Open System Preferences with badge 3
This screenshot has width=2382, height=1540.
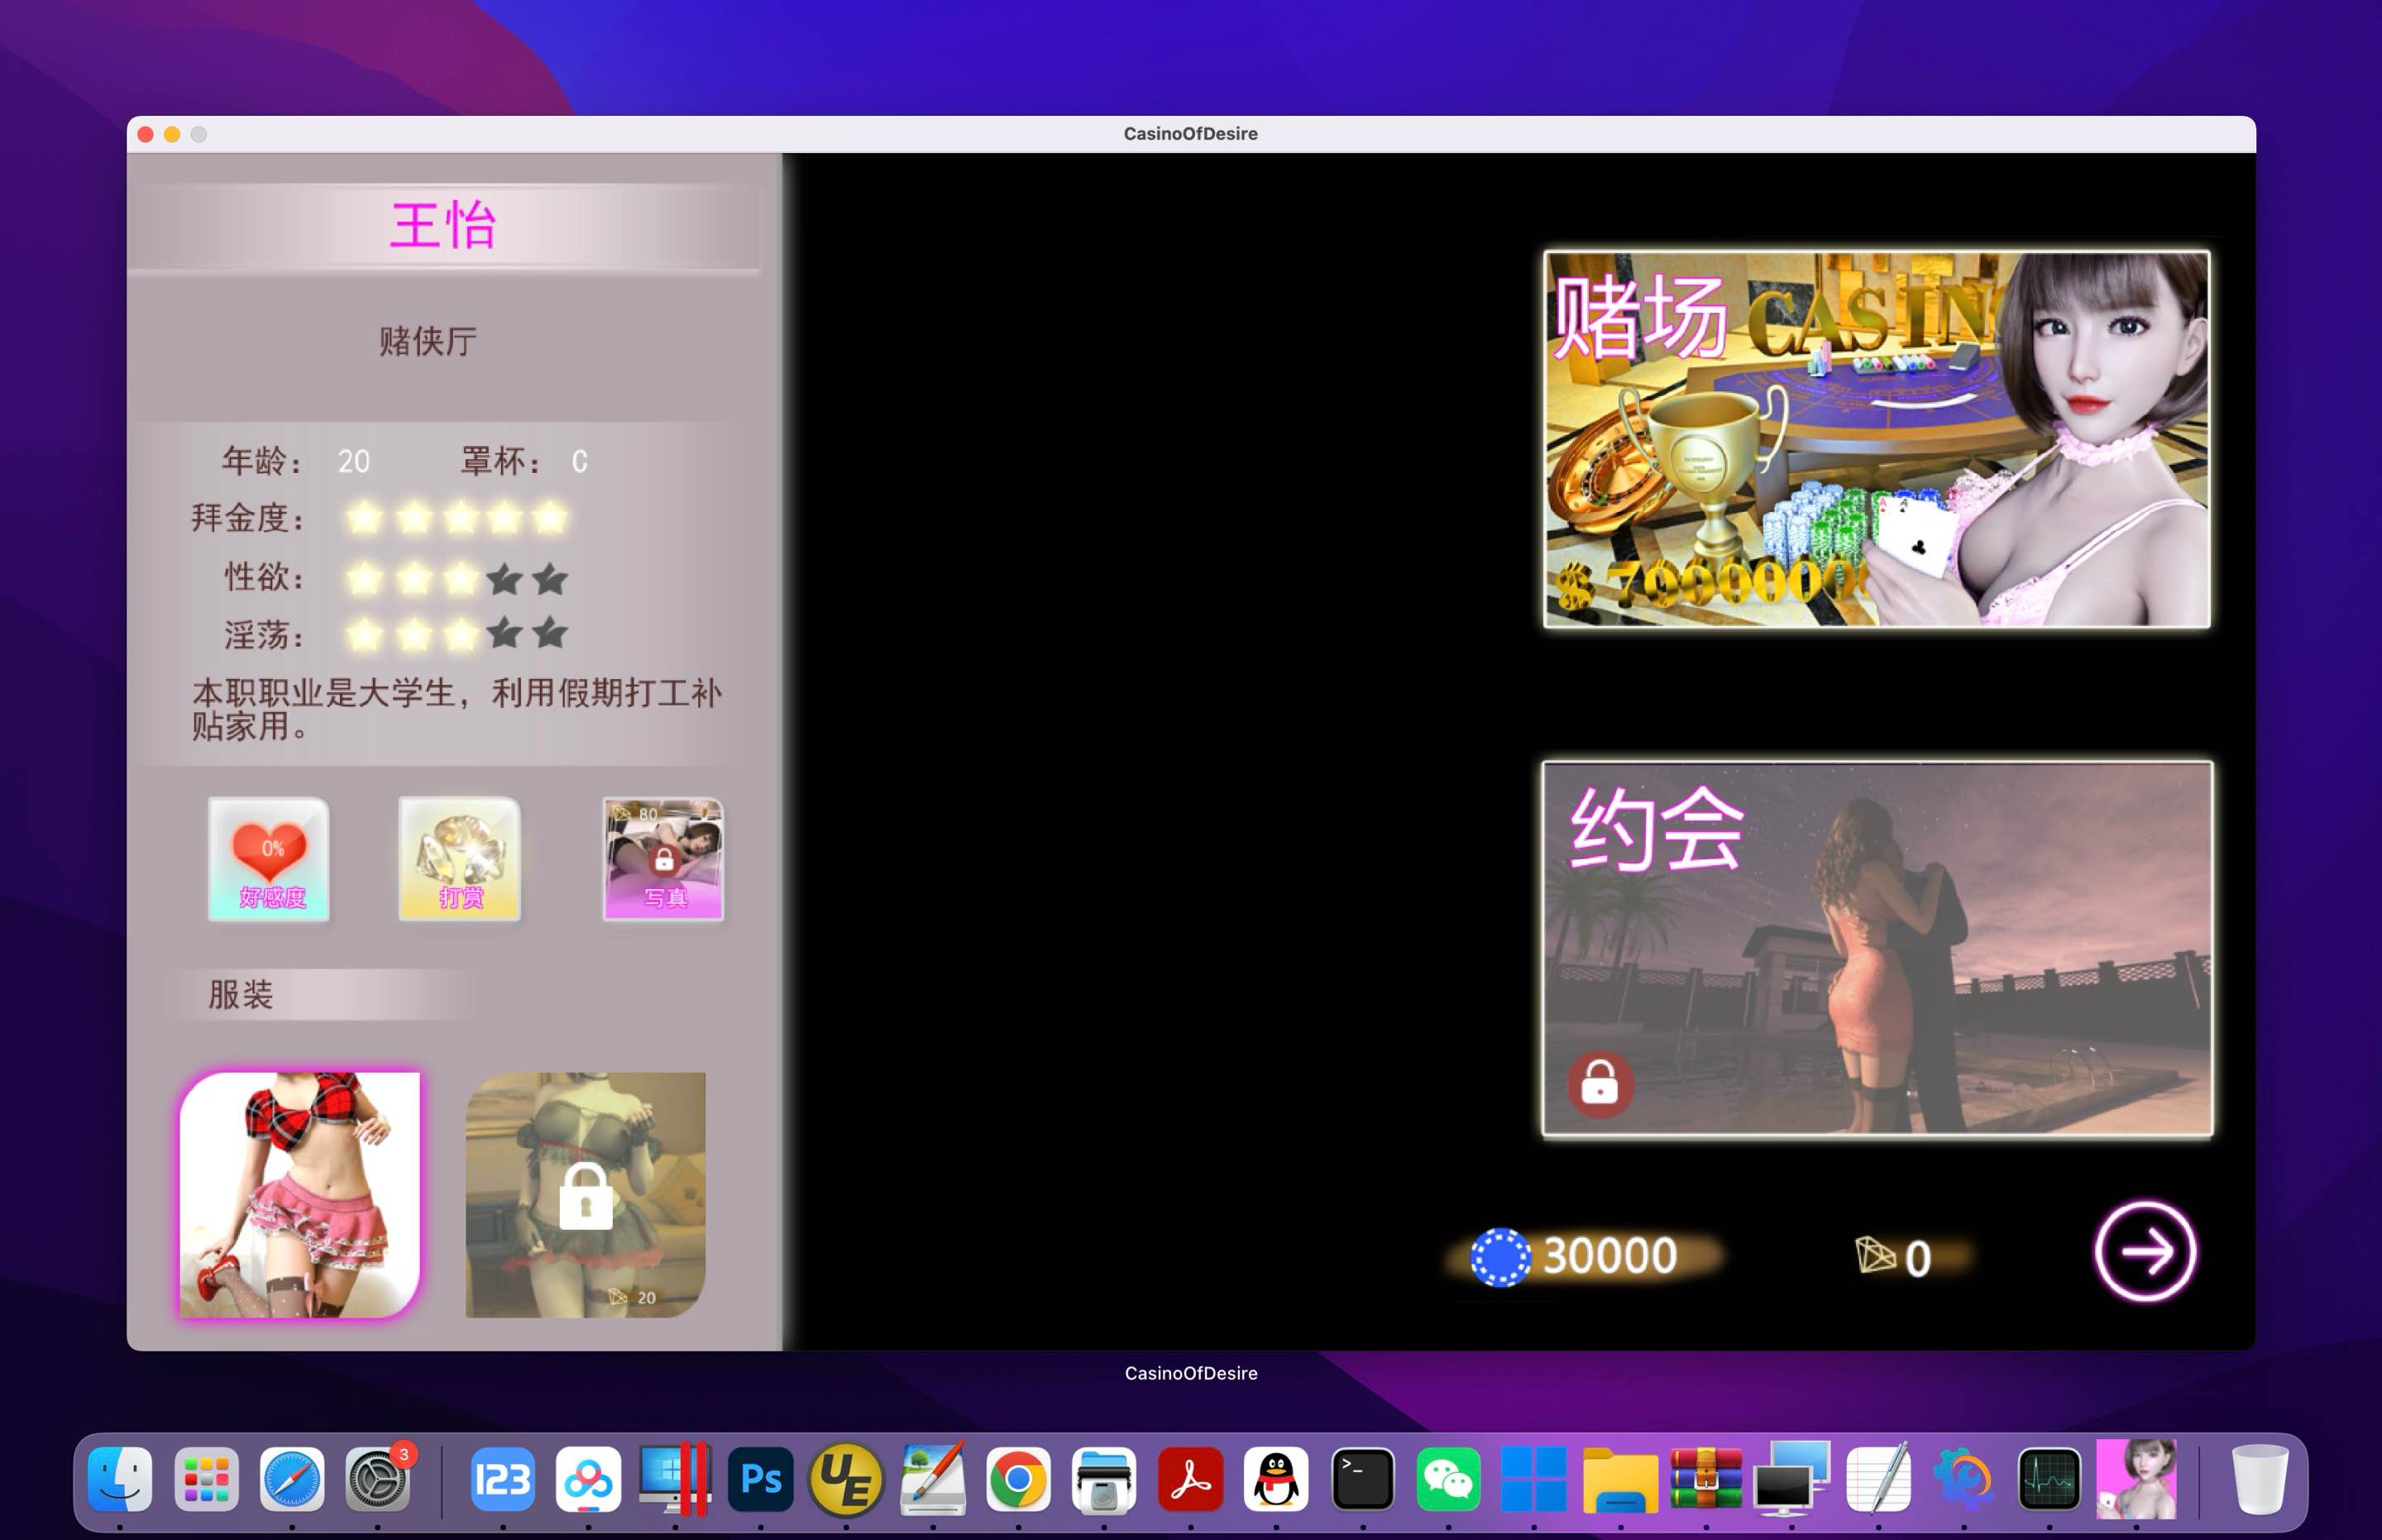pos(378,1478)
